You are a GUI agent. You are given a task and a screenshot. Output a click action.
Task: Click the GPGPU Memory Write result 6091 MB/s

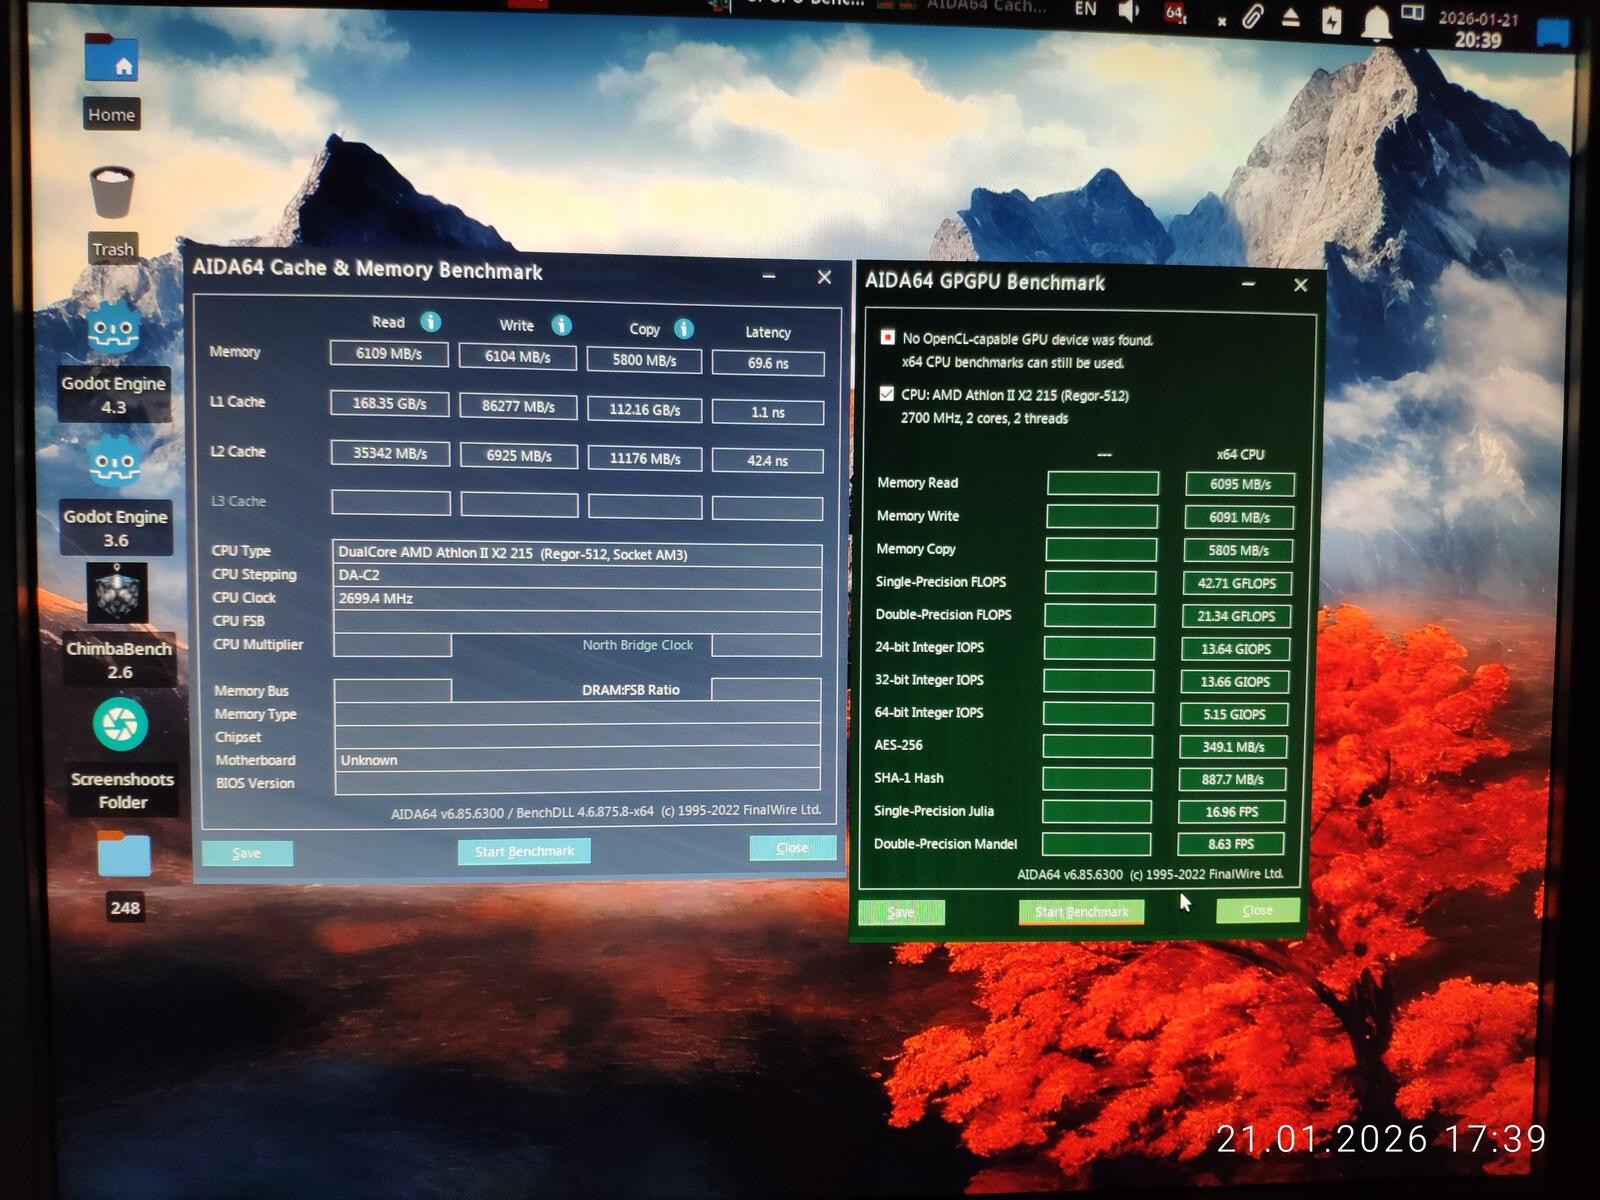(x=1239, y=517)
